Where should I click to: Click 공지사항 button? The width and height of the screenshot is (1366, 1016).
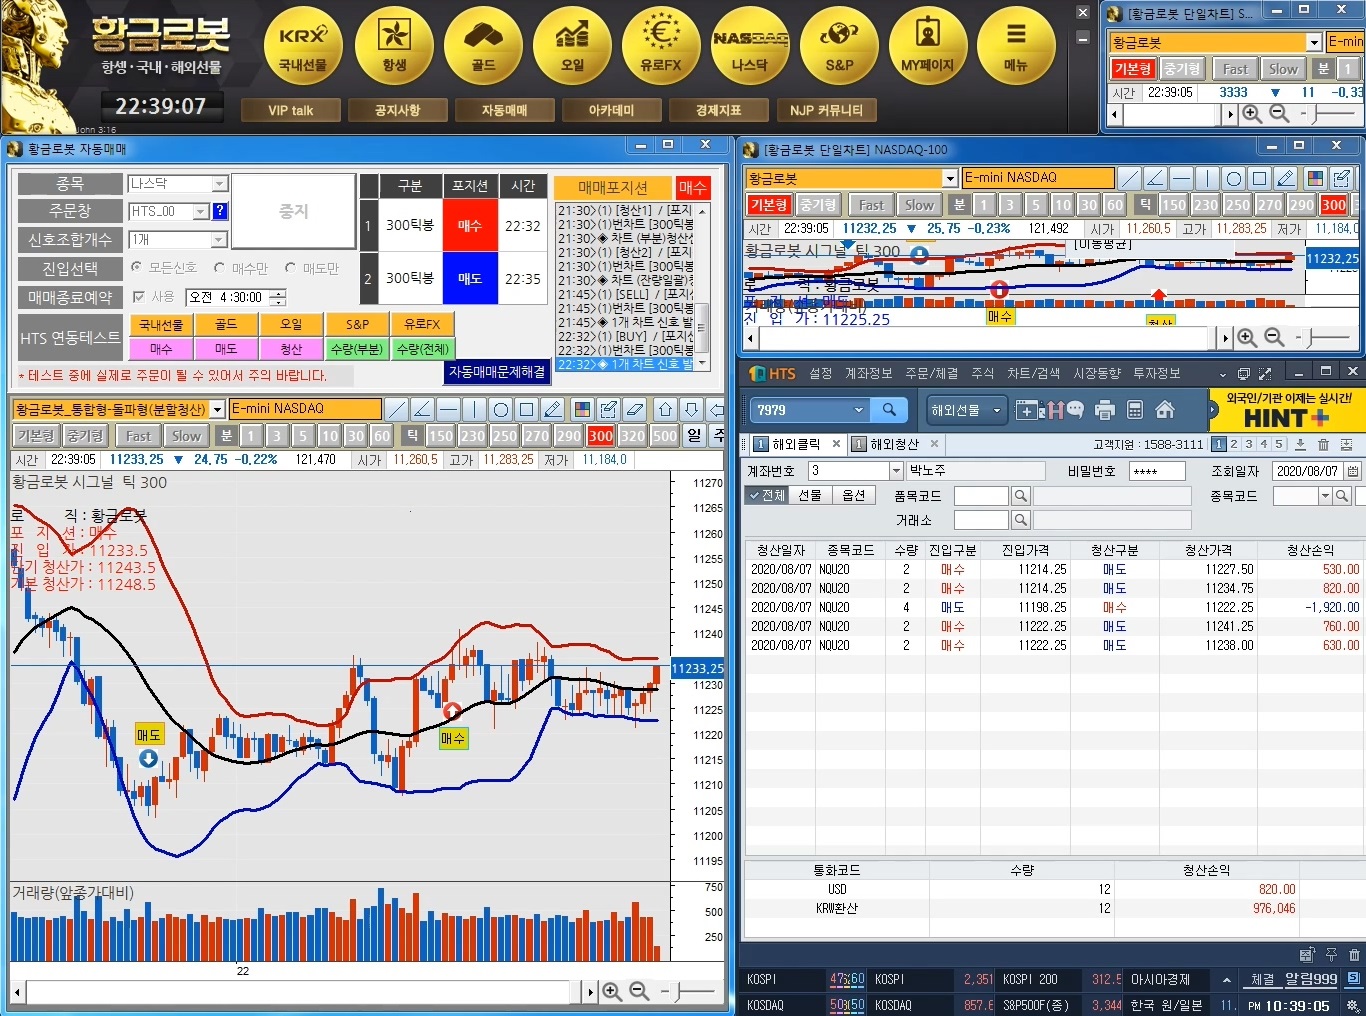tap(397, 110)
